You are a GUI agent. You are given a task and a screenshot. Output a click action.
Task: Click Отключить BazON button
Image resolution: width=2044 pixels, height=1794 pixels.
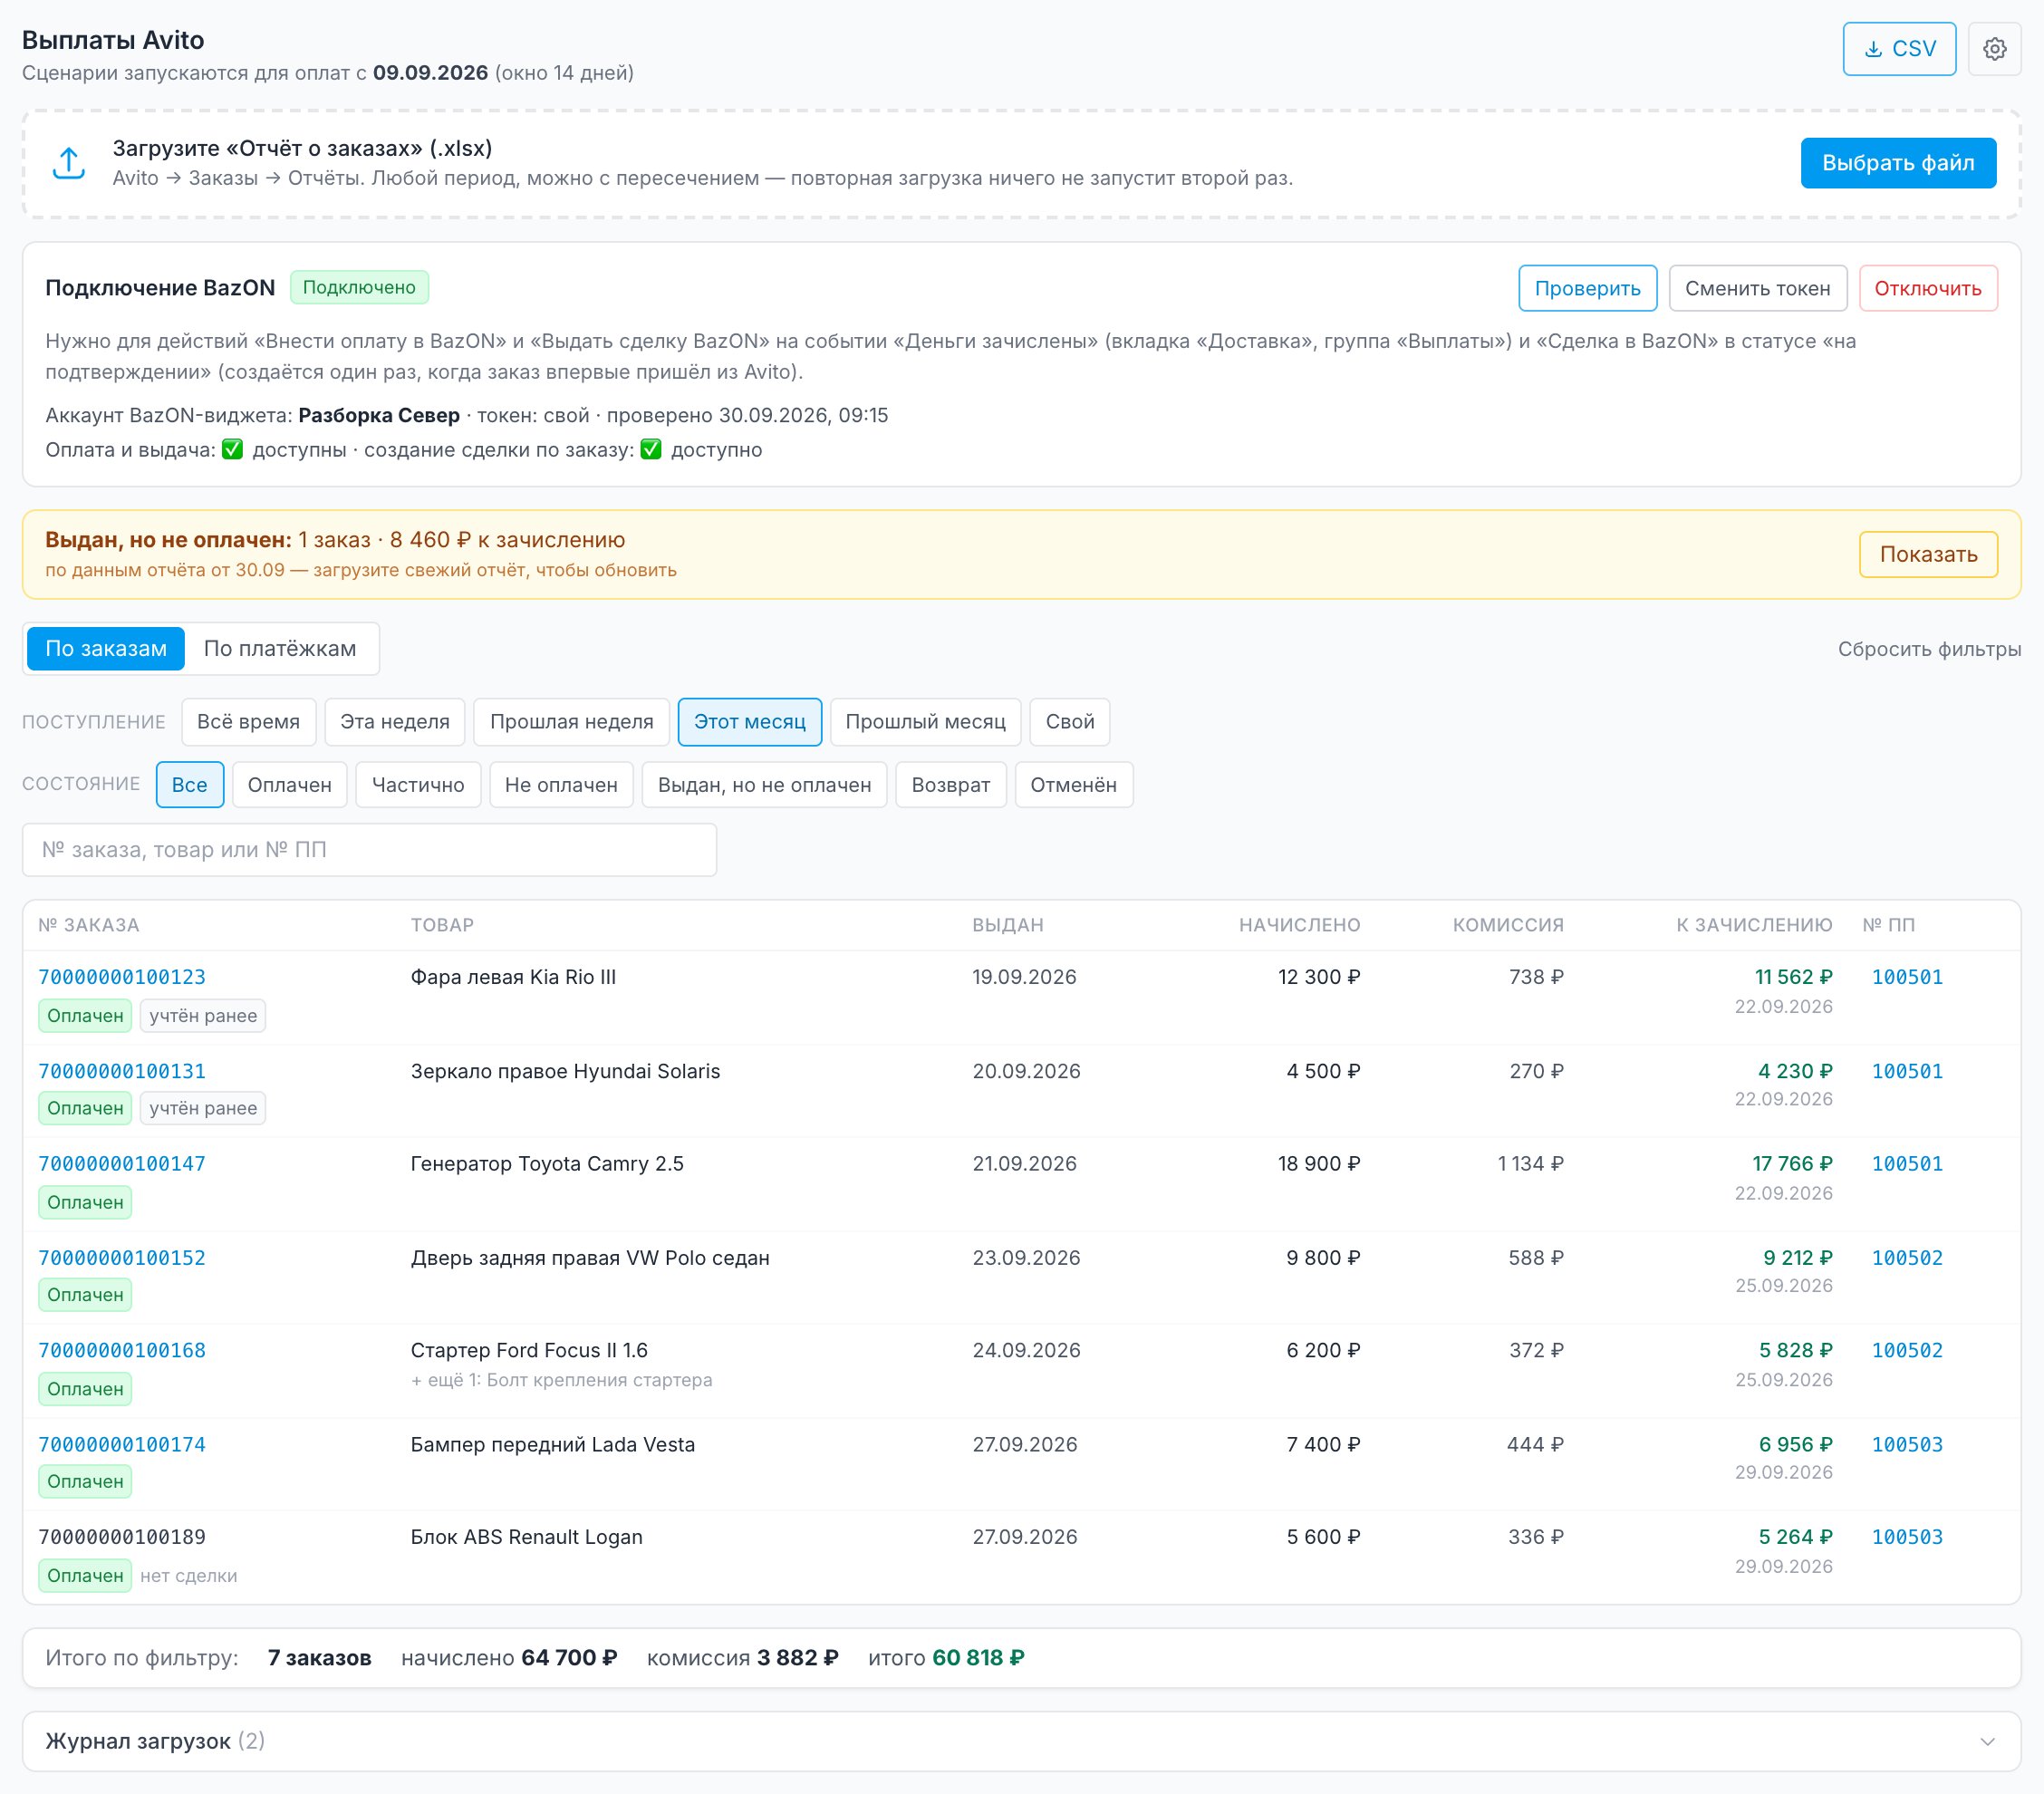point(1927,288)
